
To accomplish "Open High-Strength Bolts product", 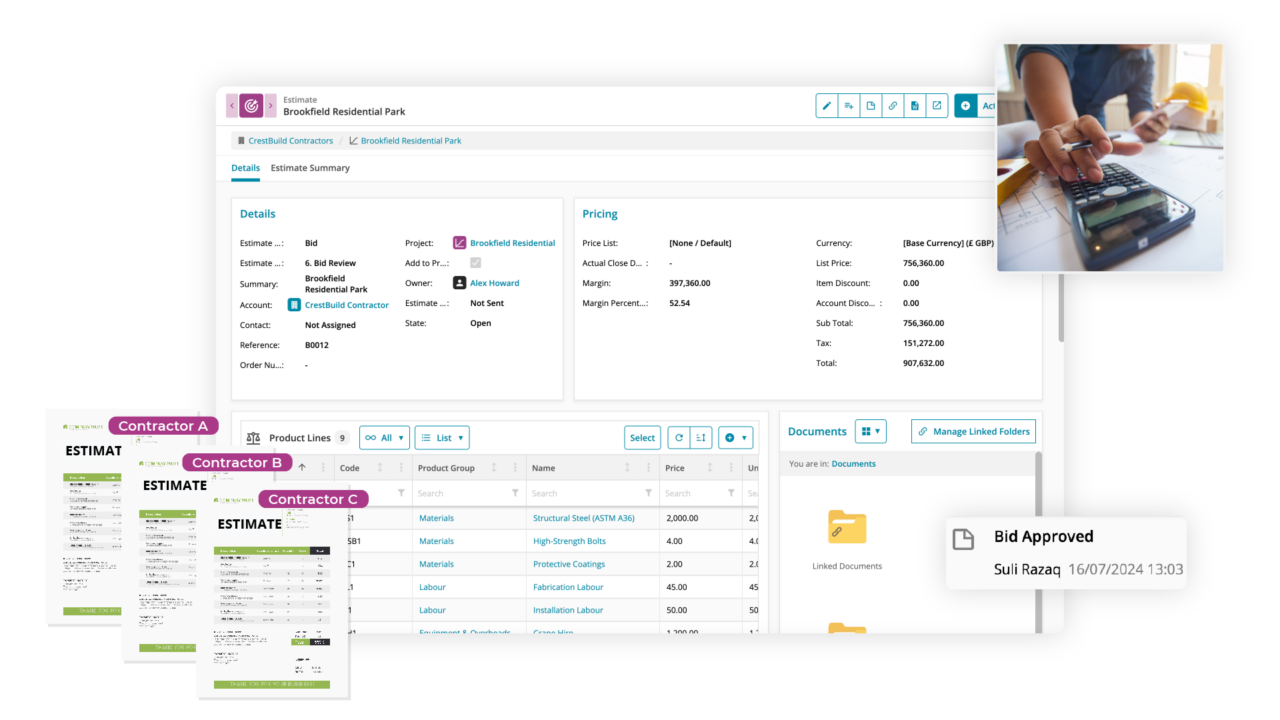I will coord(570,541).
